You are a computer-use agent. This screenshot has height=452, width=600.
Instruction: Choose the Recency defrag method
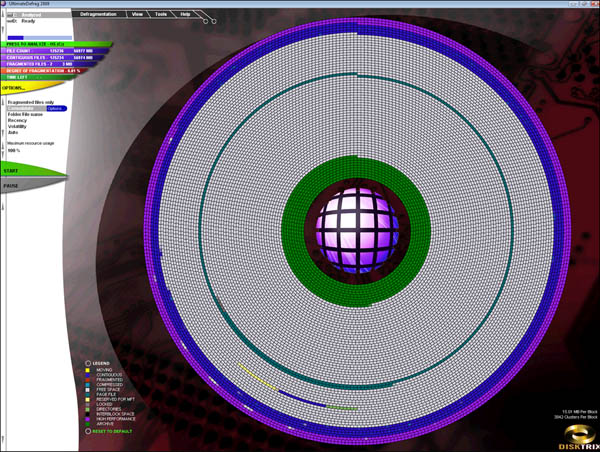(x=19, y=119)
